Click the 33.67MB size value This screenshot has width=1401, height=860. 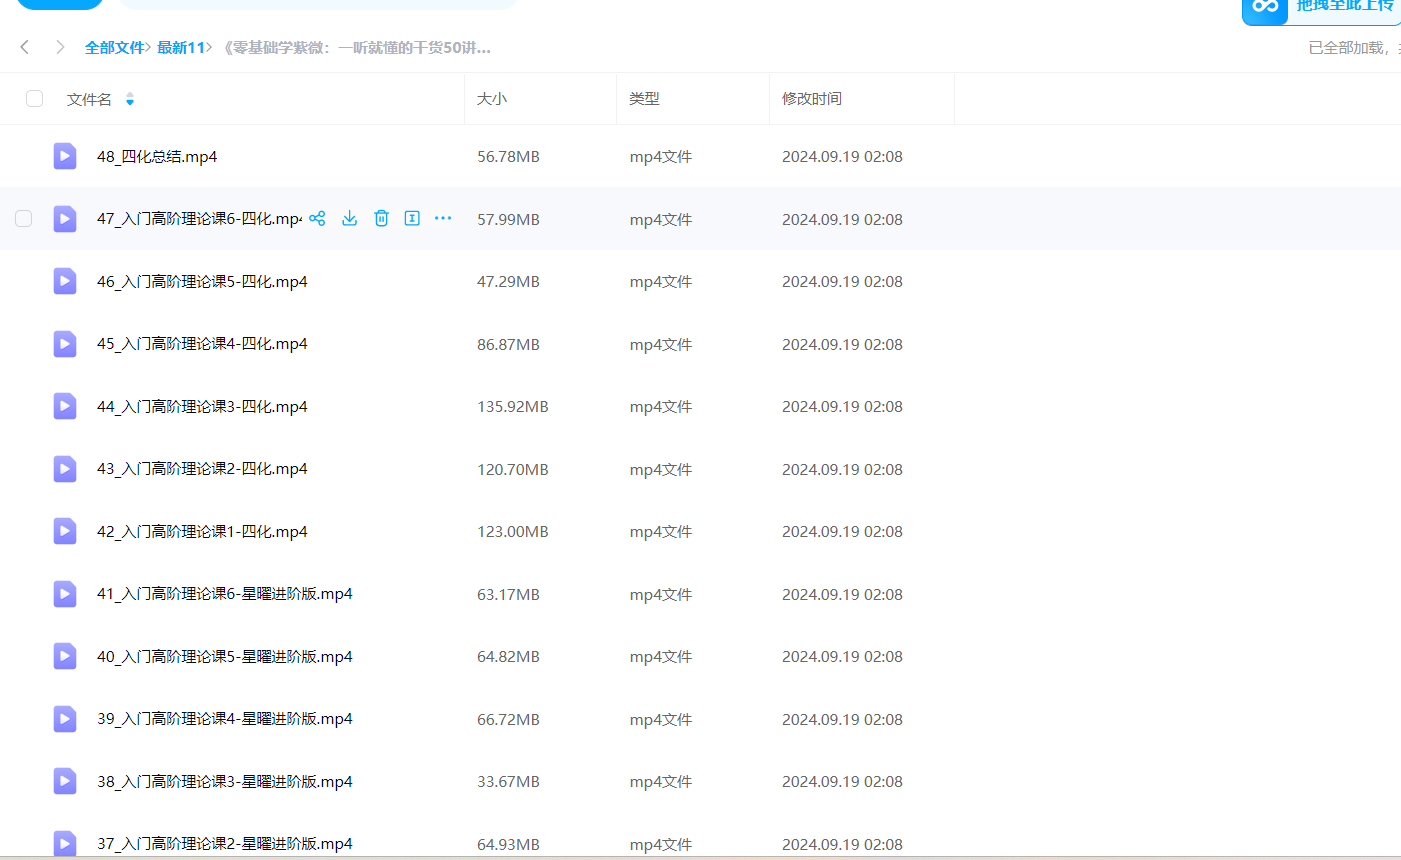click(x=508, y=782)
